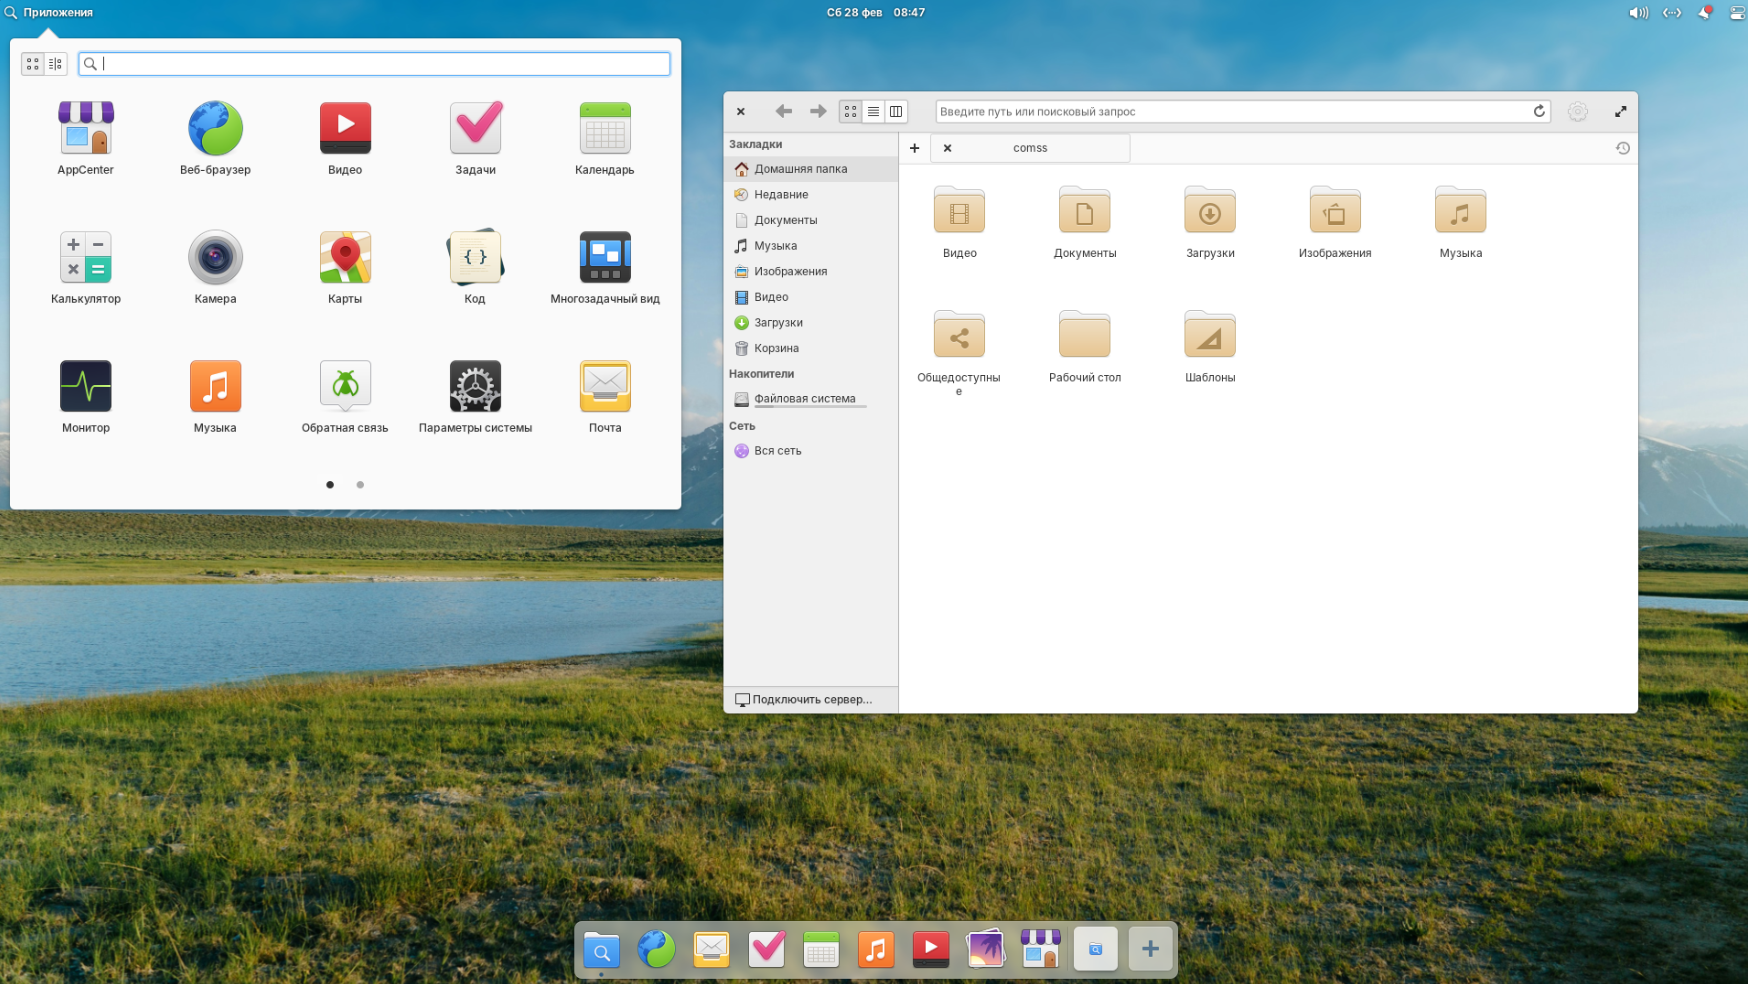The width and height of the screenshot is (1748, 984).
Task: Collapse the Сеть sidebar section
Action: [x=742, y=426]
